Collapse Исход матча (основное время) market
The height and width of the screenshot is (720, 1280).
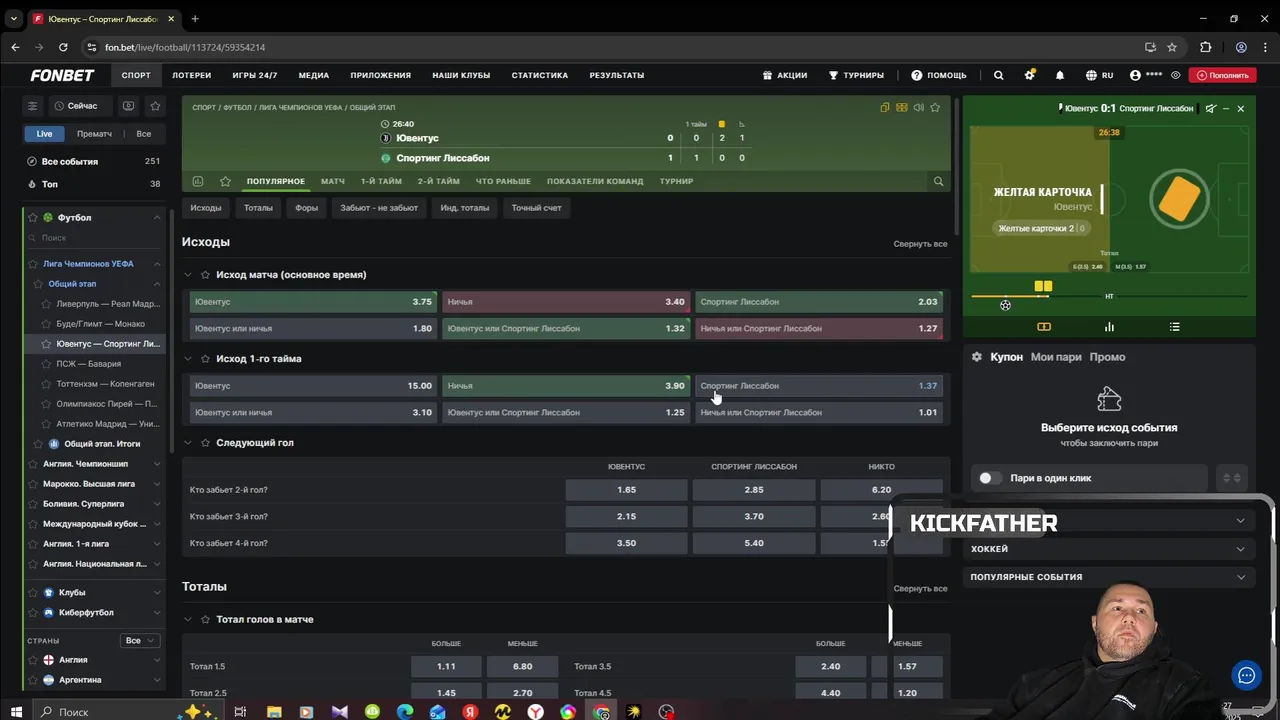click(x=188, y=274)
